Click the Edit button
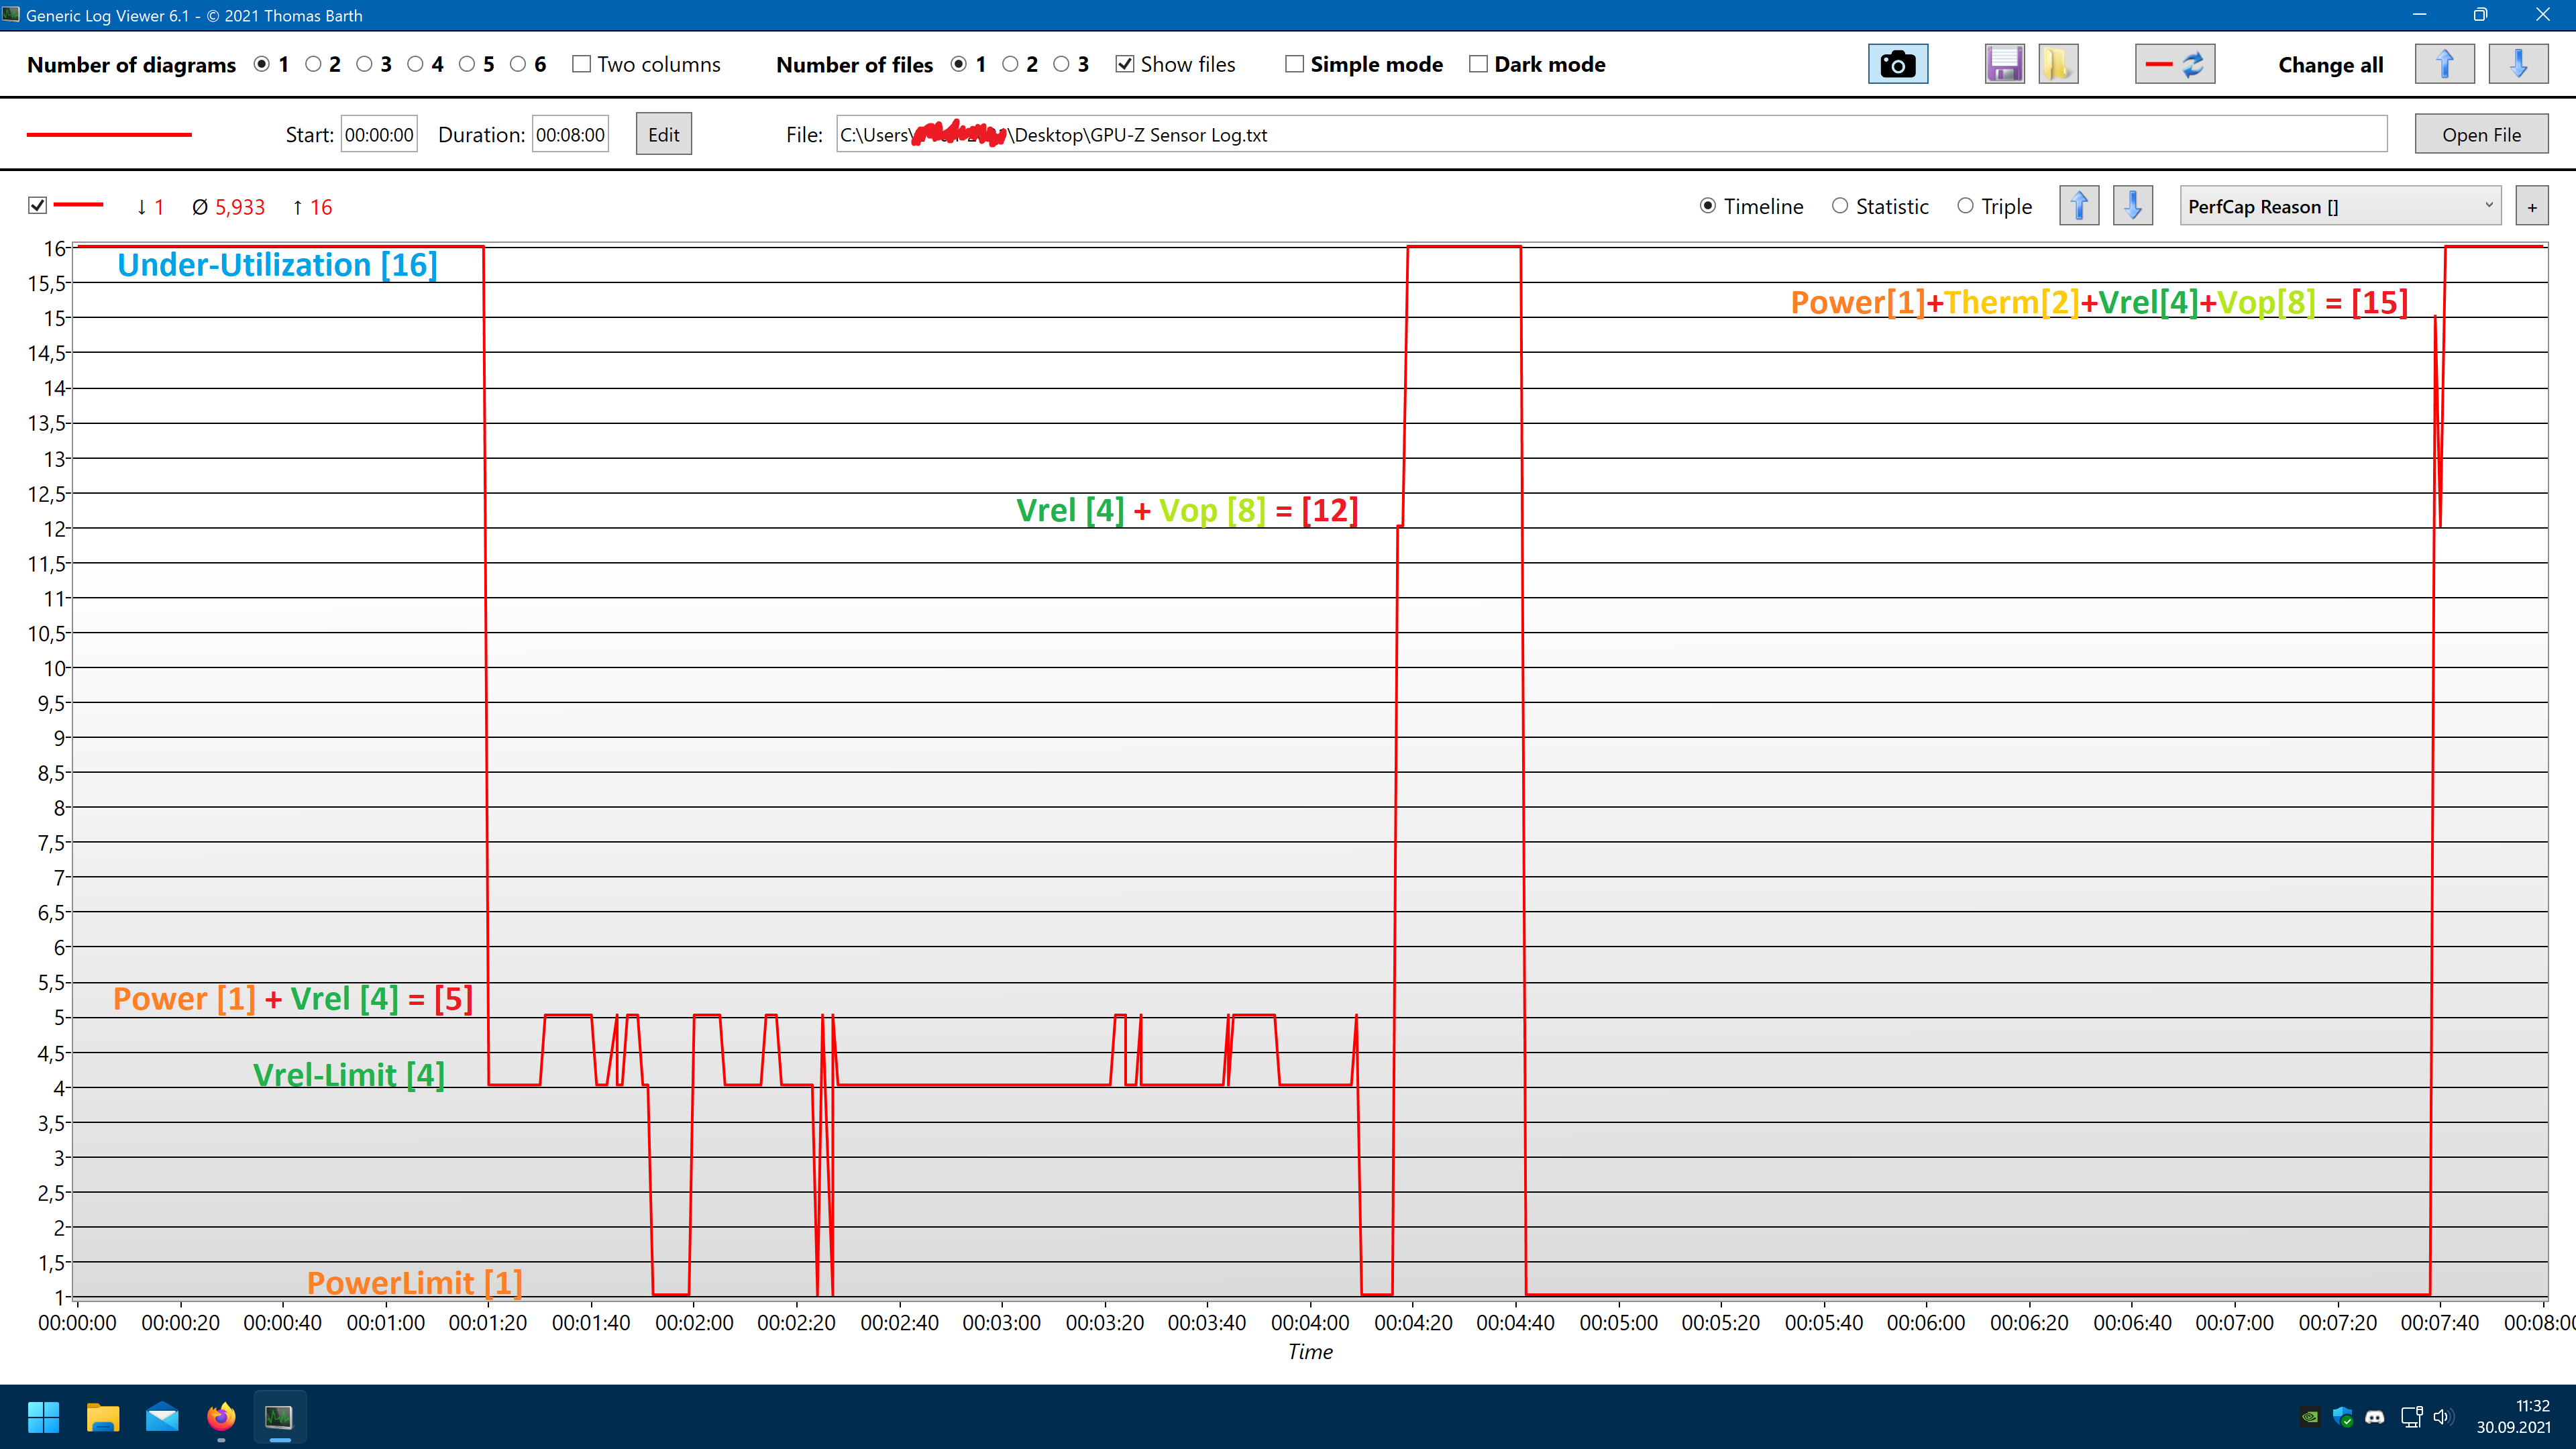2576x1449 pixels. coord(663,135)
